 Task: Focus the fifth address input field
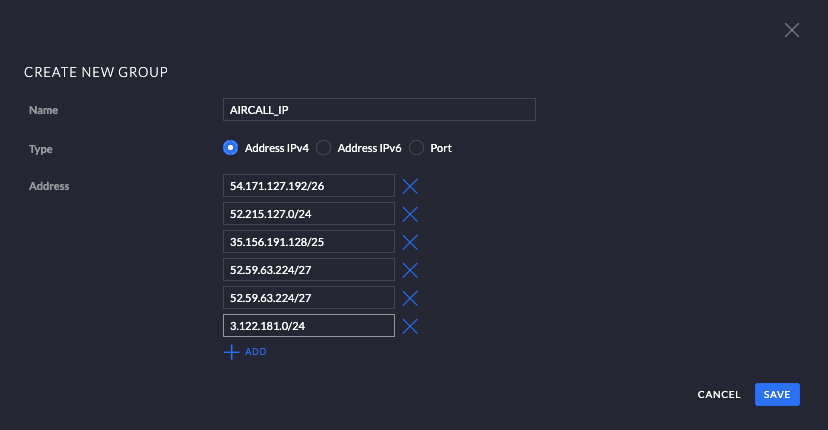pyautogui.click(x=309, y=298)
